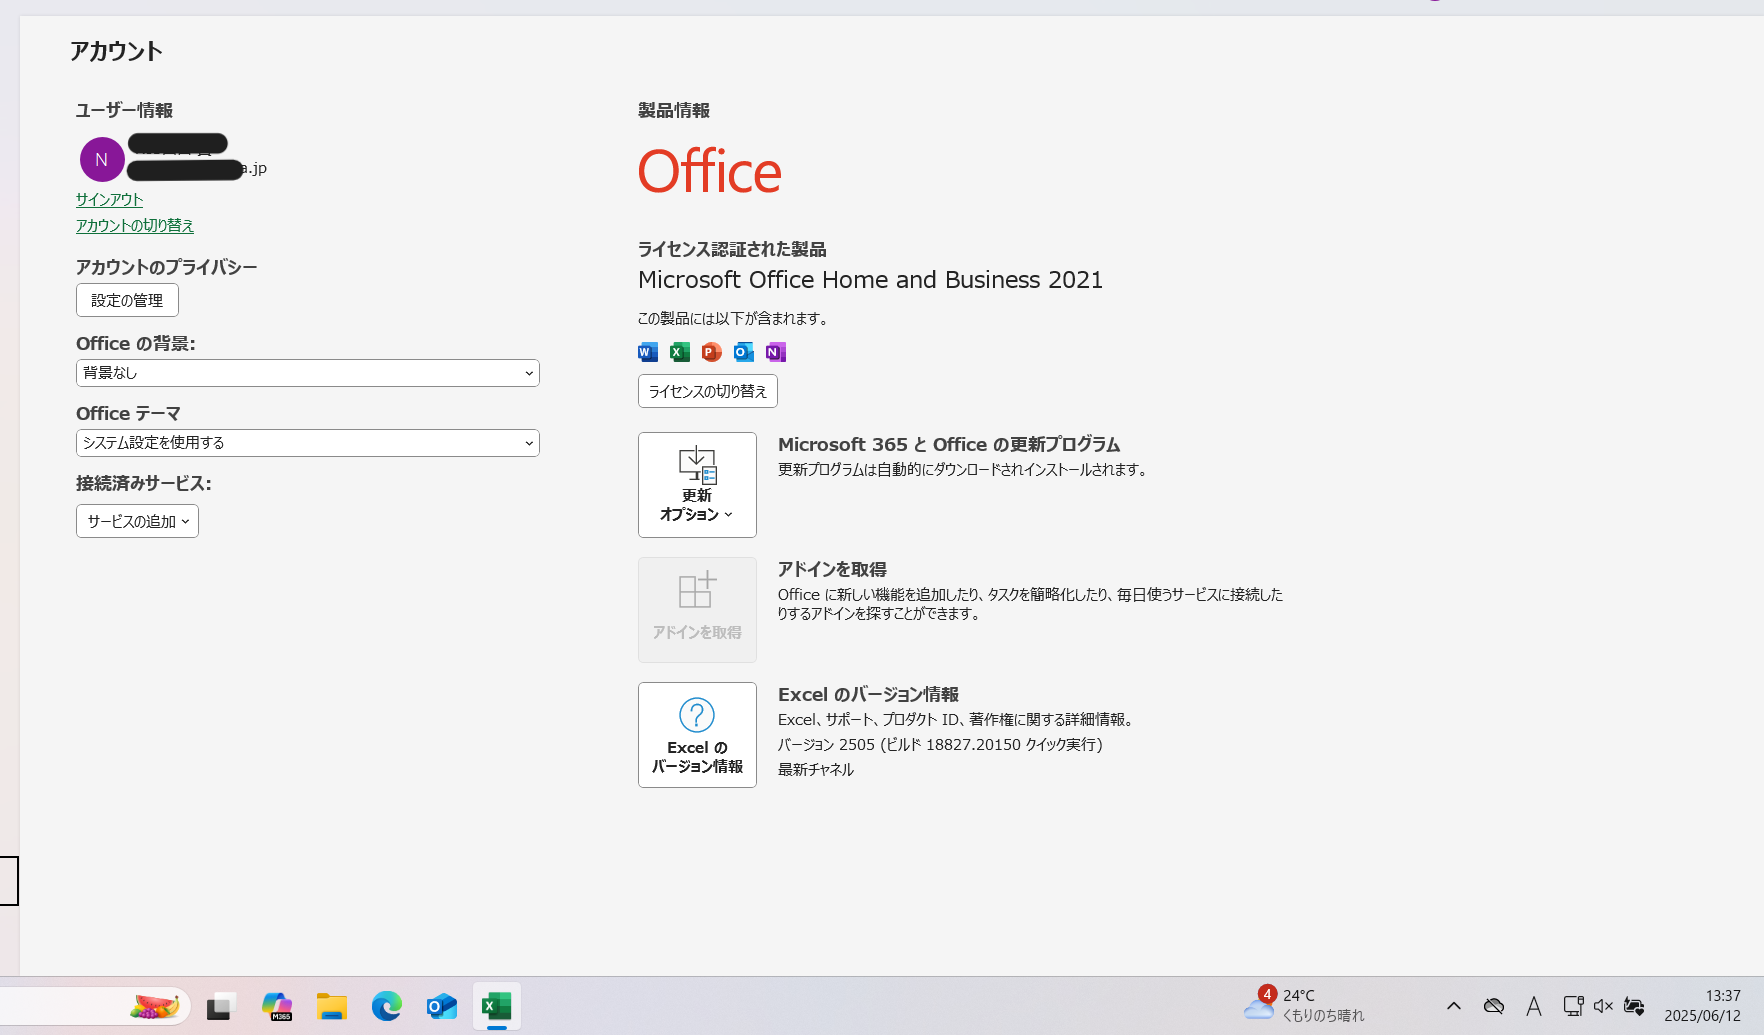
Task: Click the Excel のバージョン情報 heading text
Action: 868,694
